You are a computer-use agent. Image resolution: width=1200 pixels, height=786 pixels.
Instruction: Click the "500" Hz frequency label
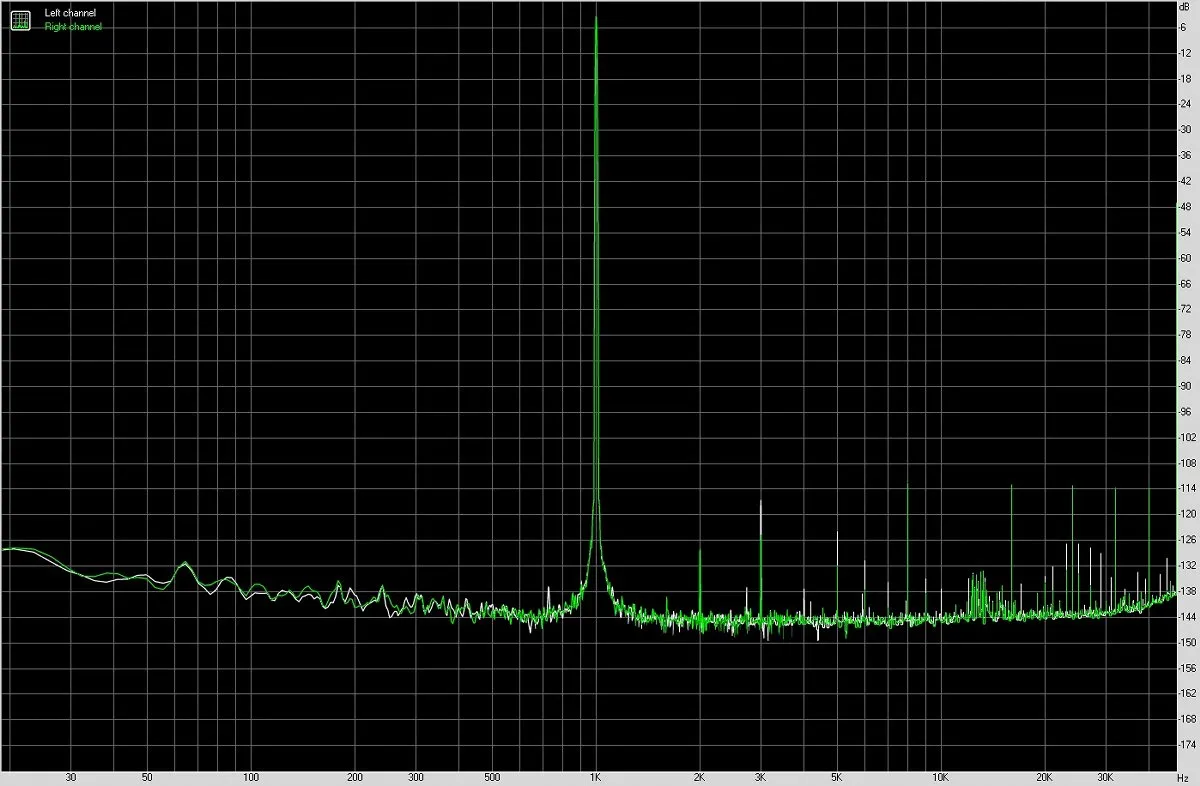pos(491,777)
